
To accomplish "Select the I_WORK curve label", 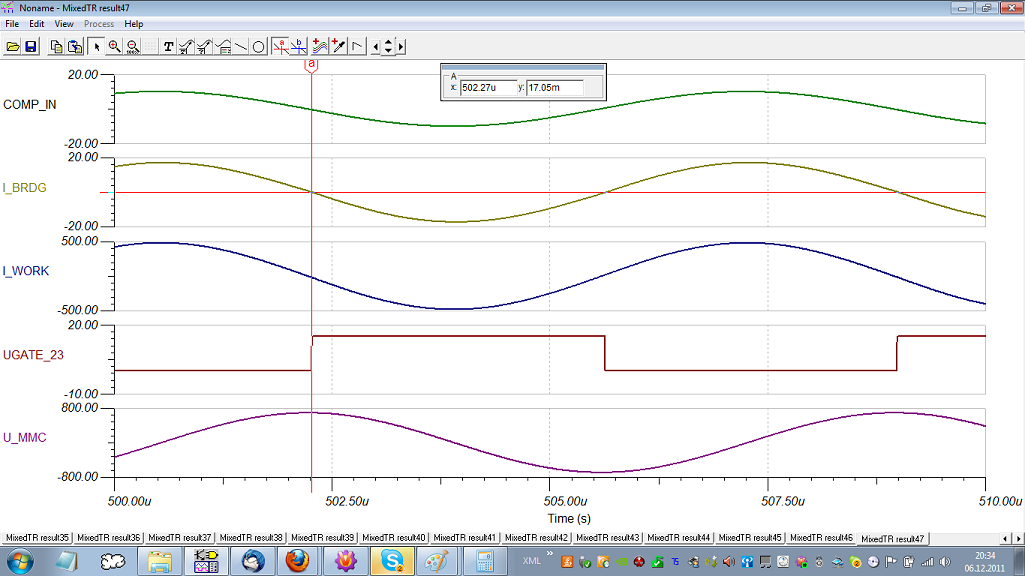I will pyautogui.click(x=25, y=271).
